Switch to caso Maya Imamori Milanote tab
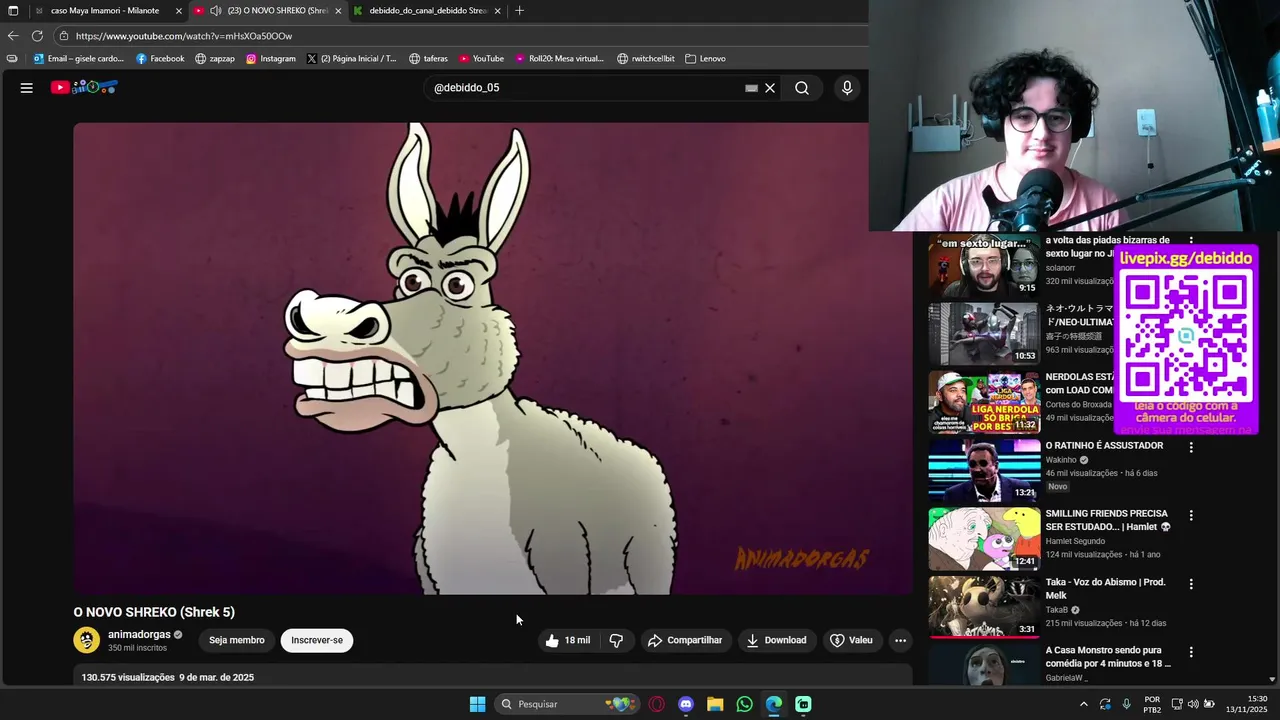Image resolution: width=1280 pixels, height=720 pixels. pos(105,11)
